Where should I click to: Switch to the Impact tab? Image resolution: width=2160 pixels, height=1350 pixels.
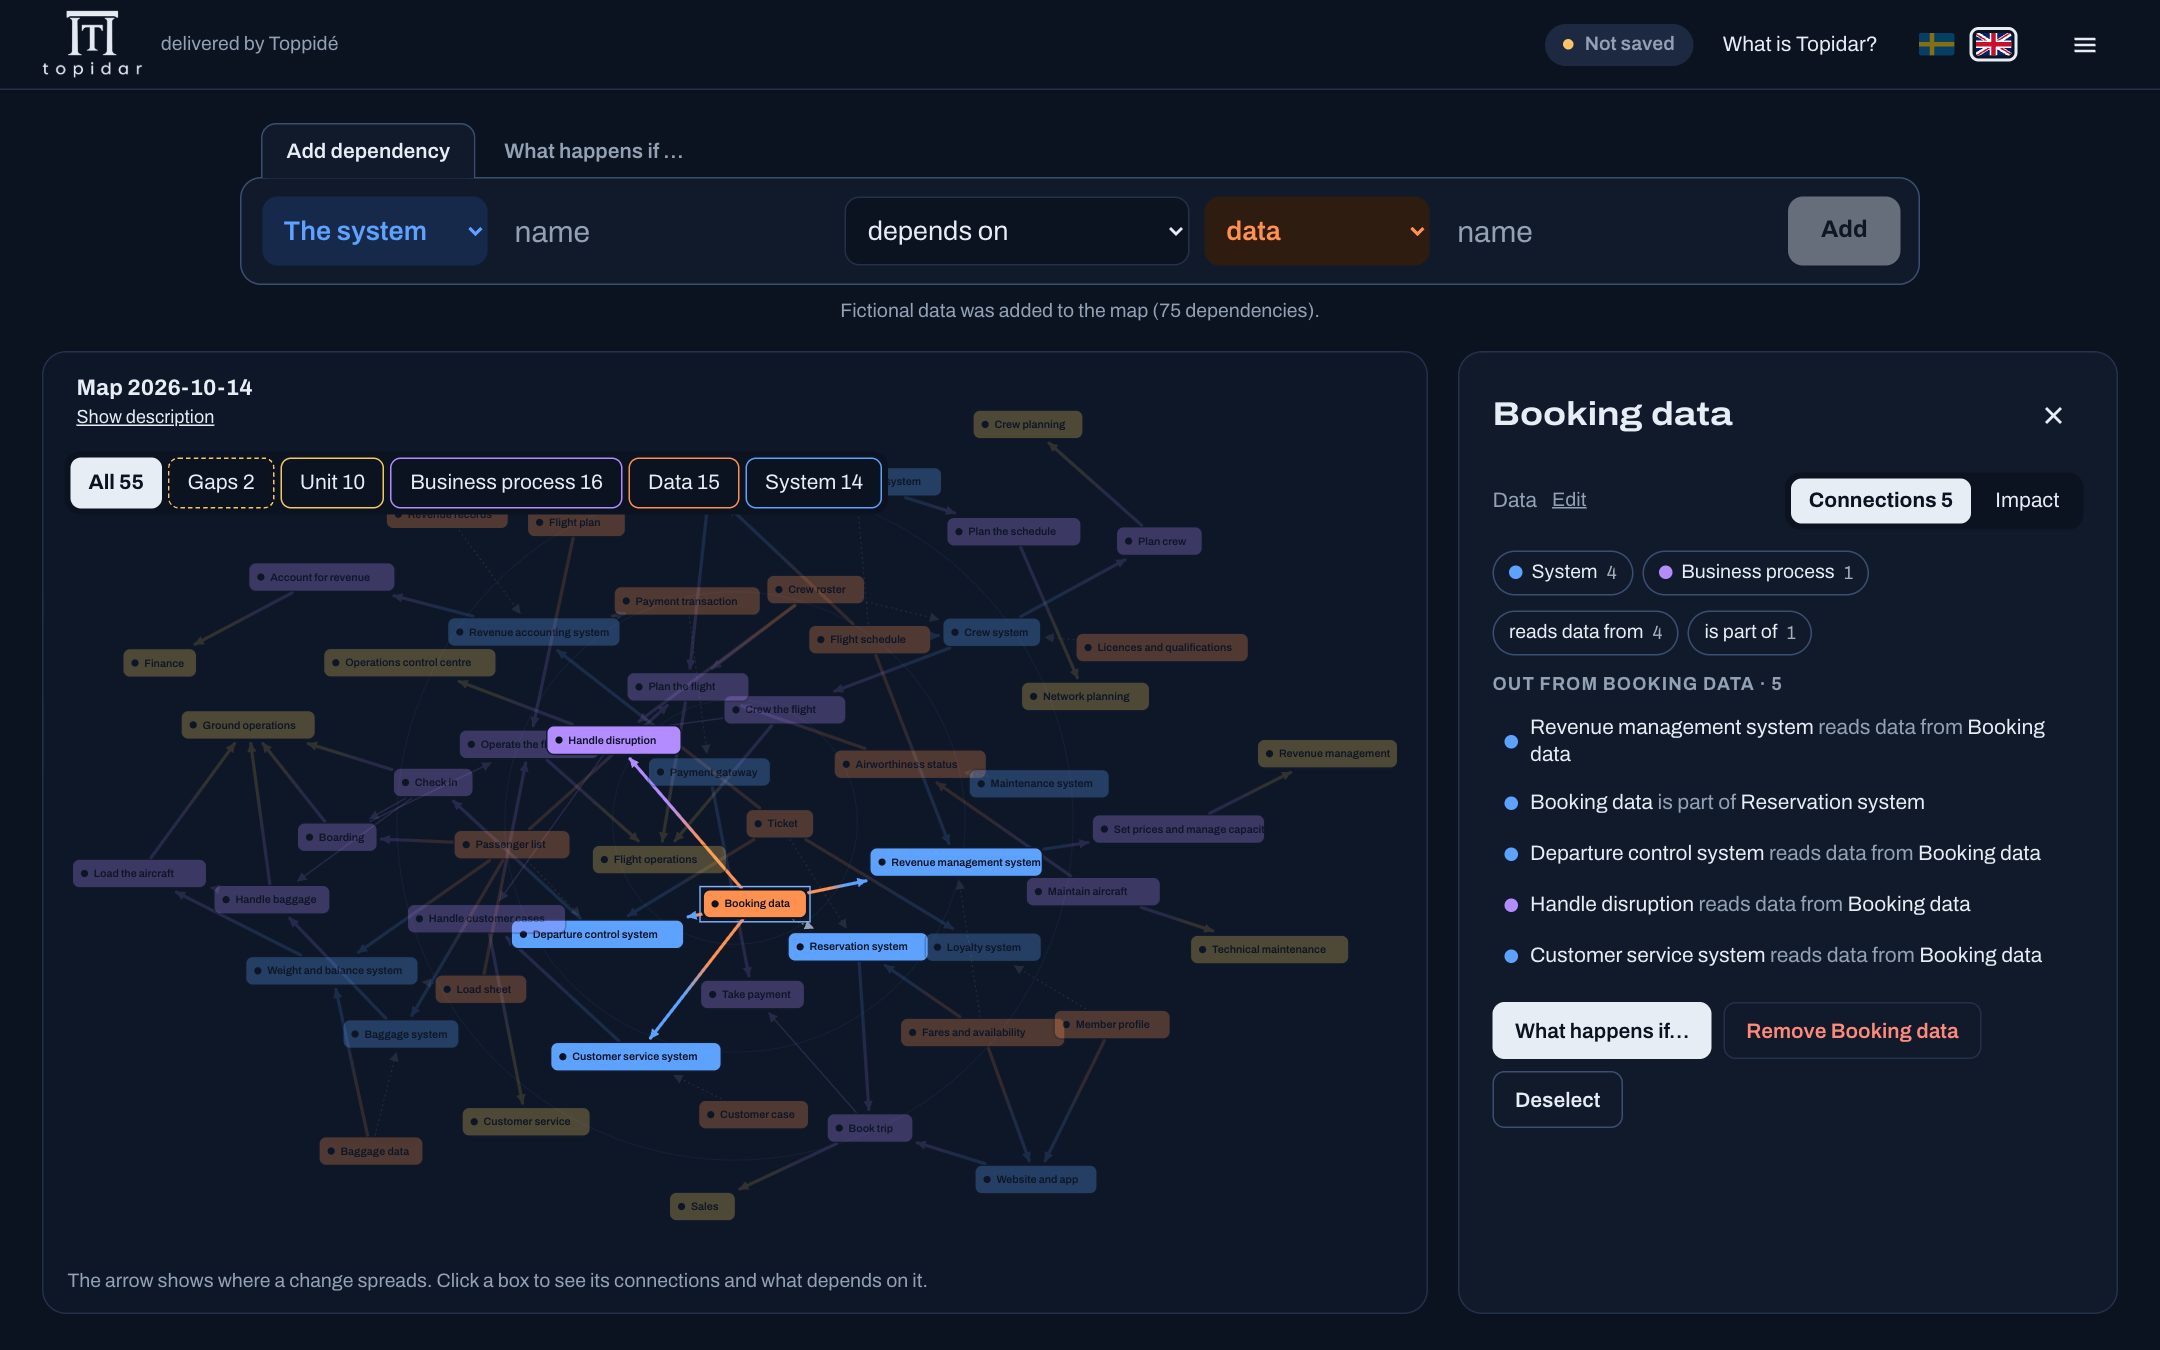click(x=2026, y=500)
